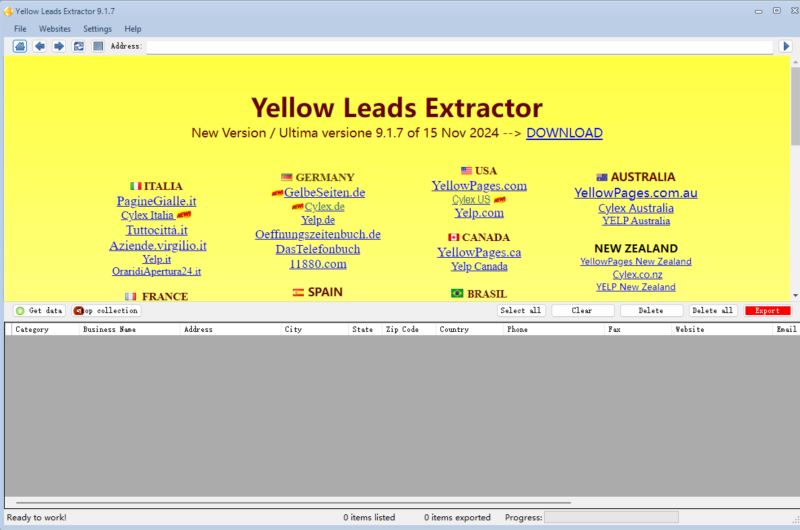
Task: Open the YELP Australia link
Action: 636,221
